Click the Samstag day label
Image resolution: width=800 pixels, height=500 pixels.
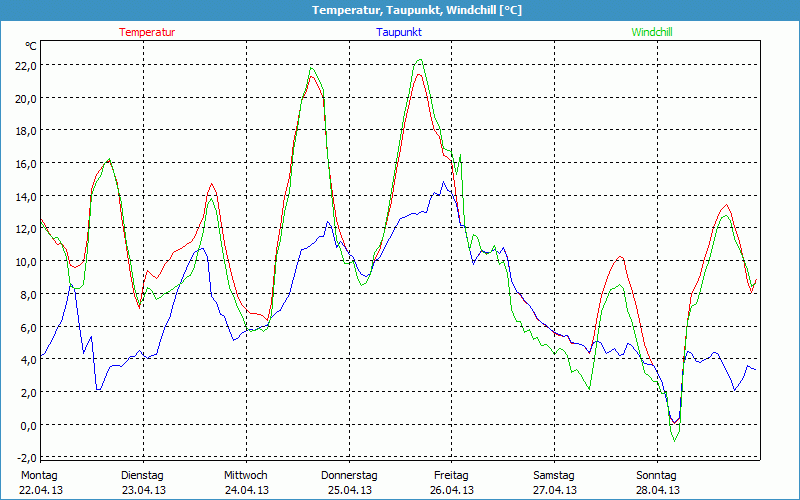(554, 476)
